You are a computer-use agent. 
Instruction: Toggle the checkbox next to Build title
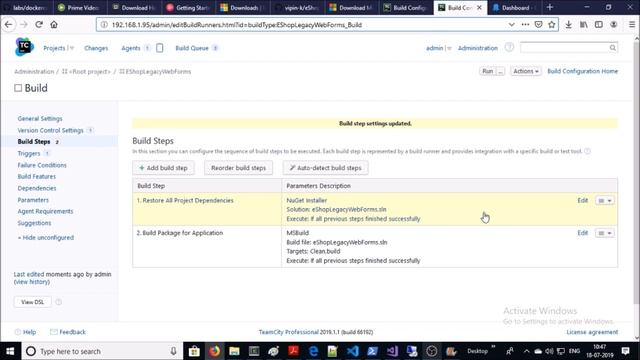coord(18,88)
